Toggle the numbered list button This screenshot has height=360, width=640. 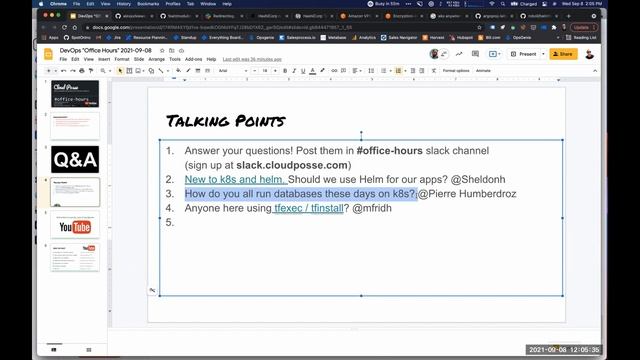tap(398, 71)
